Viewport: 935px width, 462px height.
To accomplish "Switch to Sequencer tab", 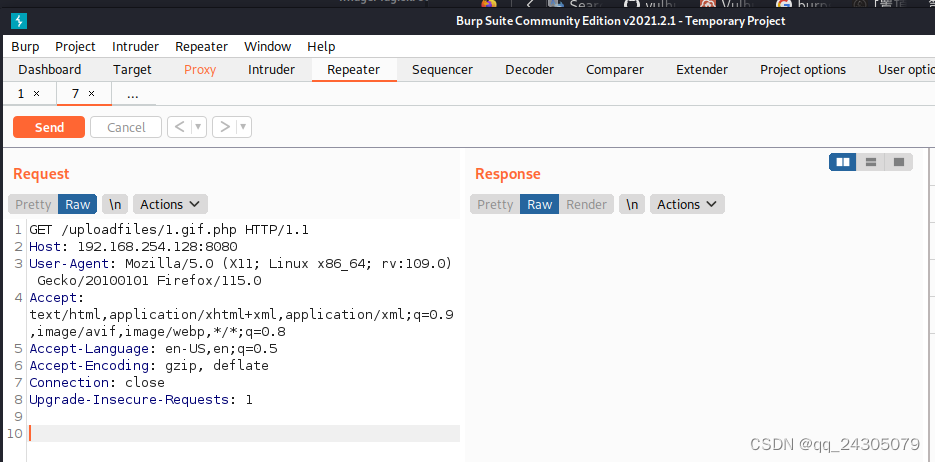I will (x=442, y=70).
